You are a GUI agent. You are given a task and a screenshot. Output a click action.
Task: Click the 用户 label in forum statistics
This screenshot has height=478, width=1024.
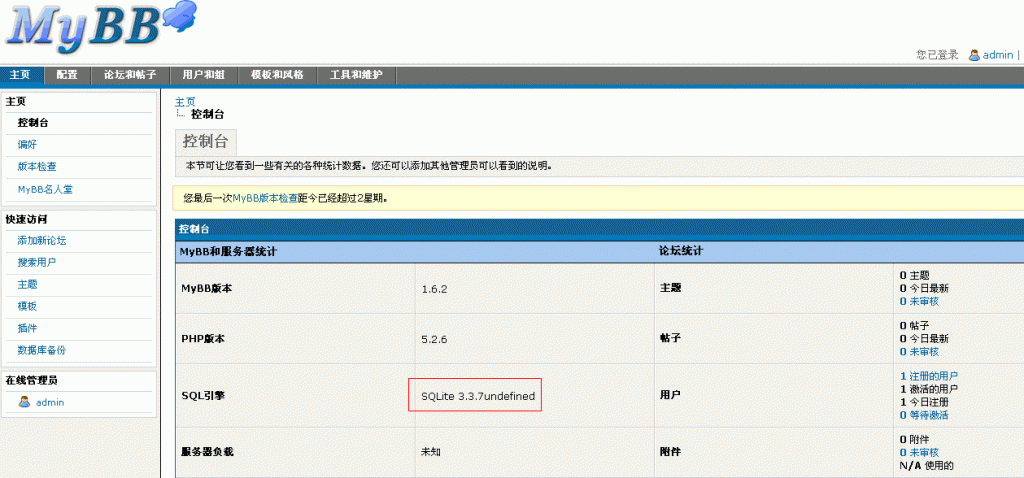coord(670,396)
